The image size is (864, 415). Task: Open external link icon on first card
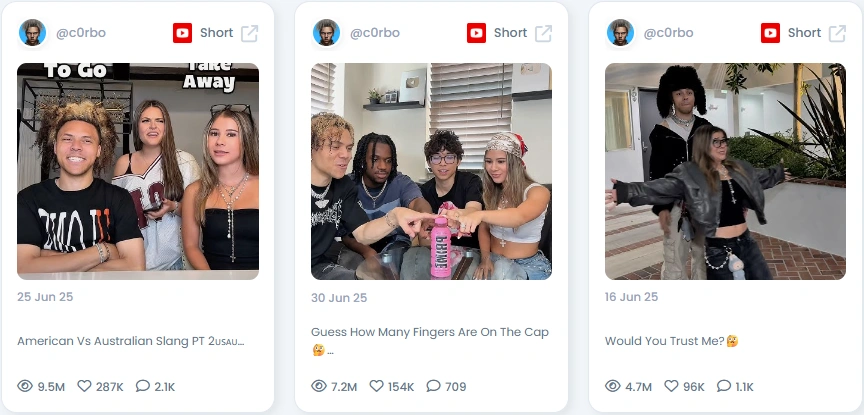click(x=250, y=33)
